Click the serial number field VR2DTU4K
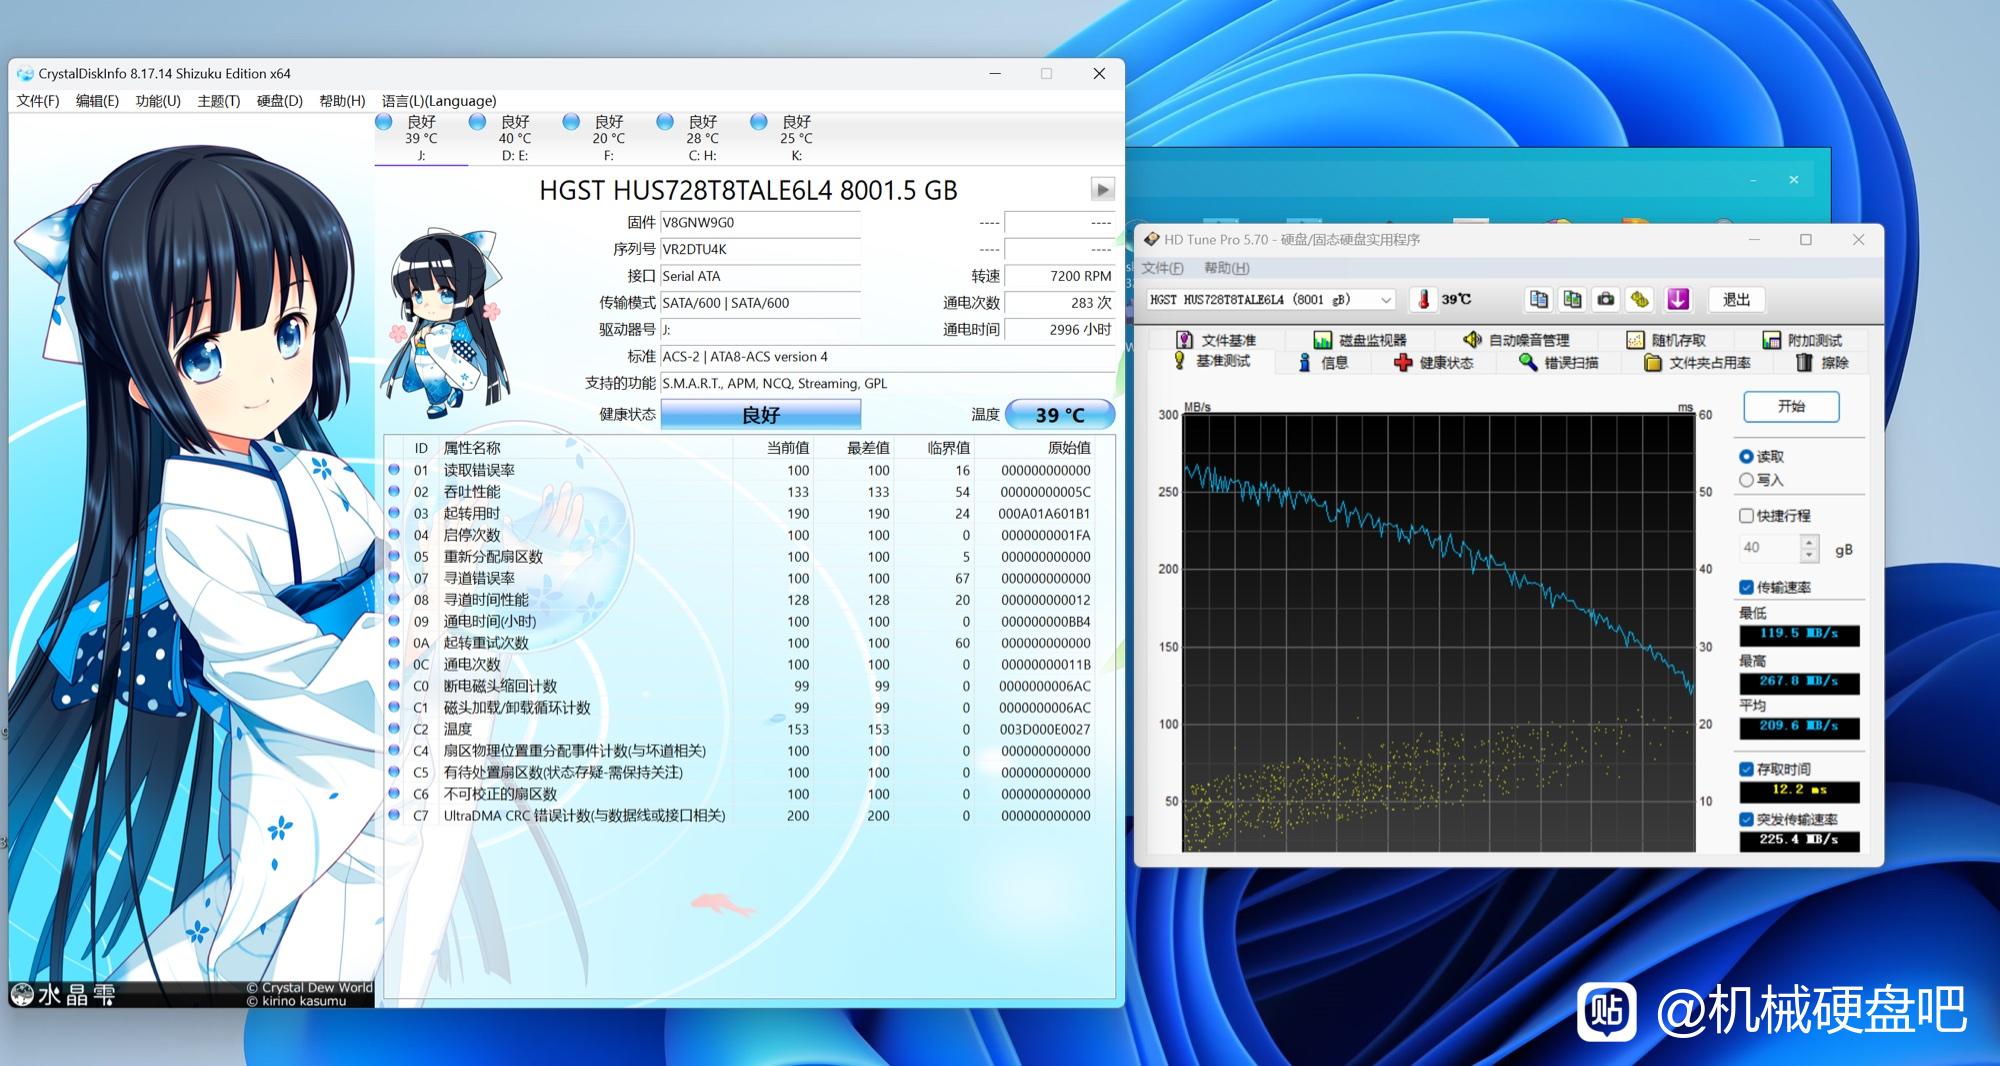The width and height of the screenshot is (2000, 1066). 760,249
